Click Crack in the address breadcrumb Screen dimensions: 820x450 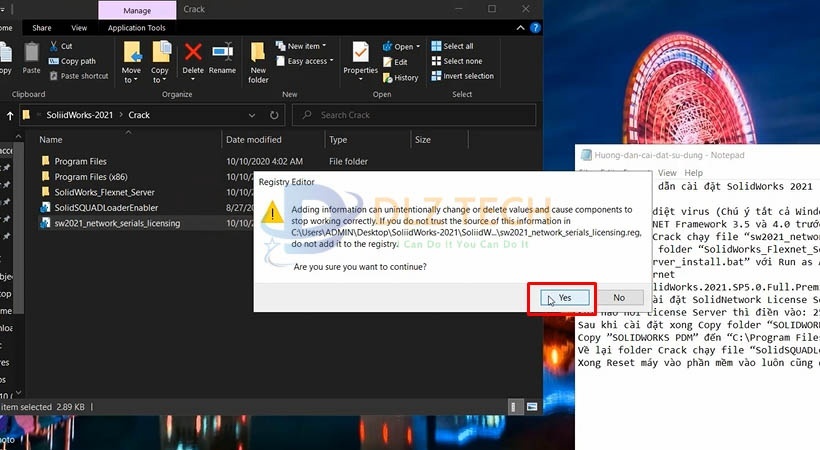coord(139,115)
